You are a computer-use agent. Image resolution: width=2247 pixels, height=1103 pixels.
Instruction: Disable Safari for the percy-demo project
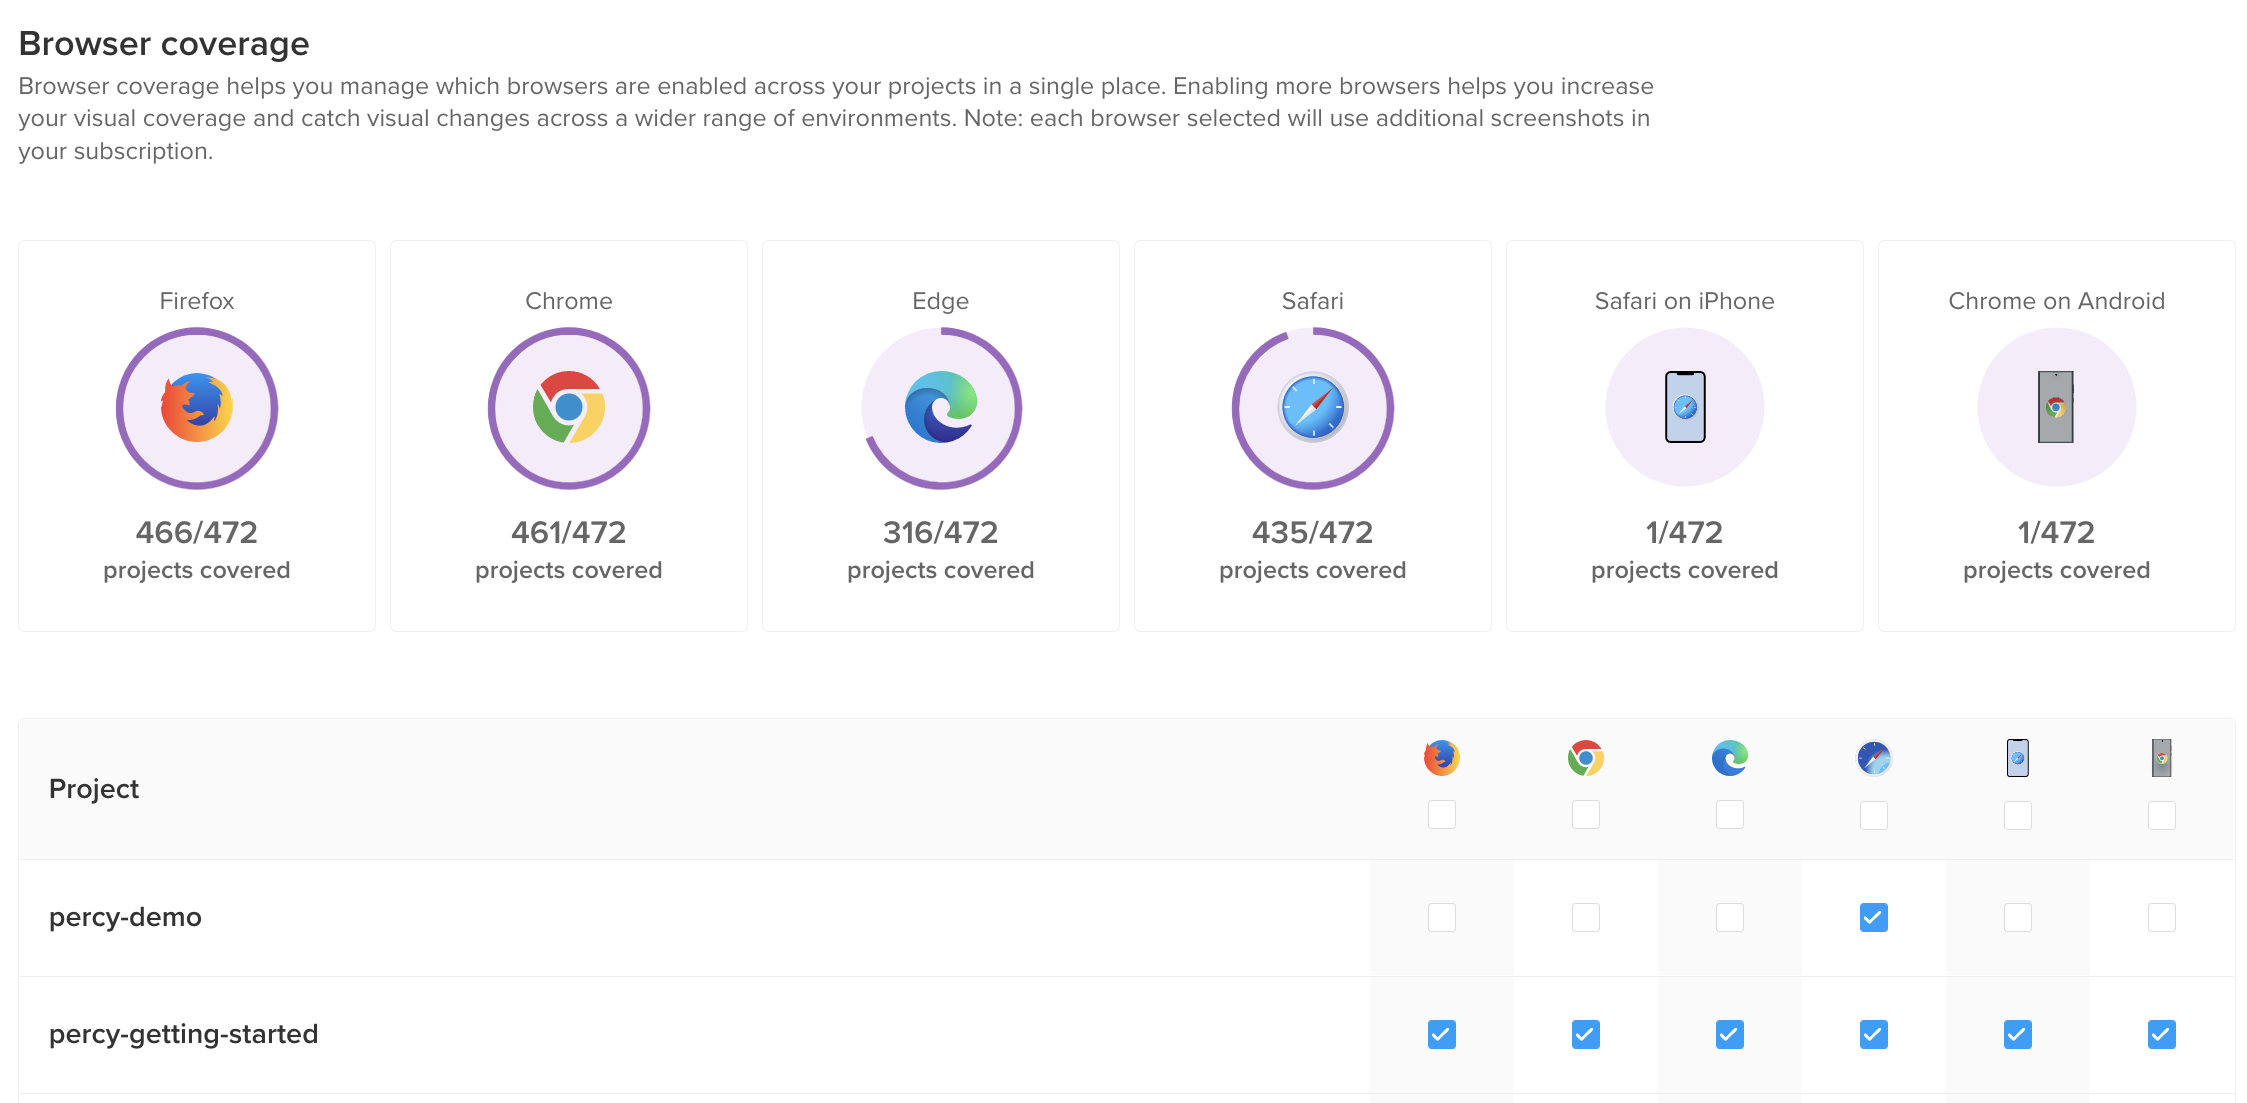pyautogui.click(x=1873, y=917)
